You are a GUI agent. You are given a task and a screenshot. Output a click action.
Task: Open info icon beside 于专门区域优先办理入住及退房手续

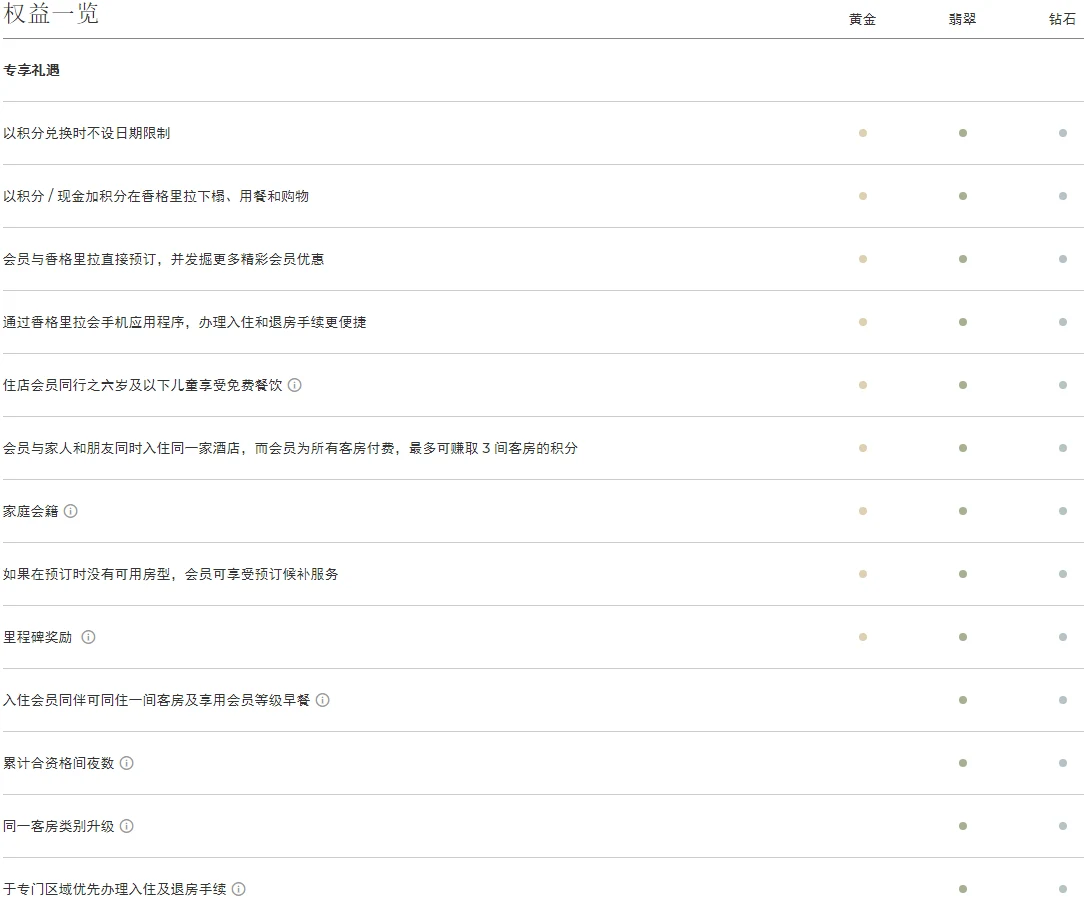(x=239, y=889)
